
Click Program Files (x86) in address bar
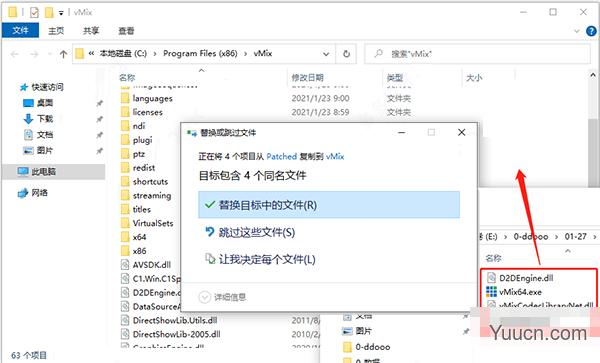pyautogui.click(x=200, y=54)
